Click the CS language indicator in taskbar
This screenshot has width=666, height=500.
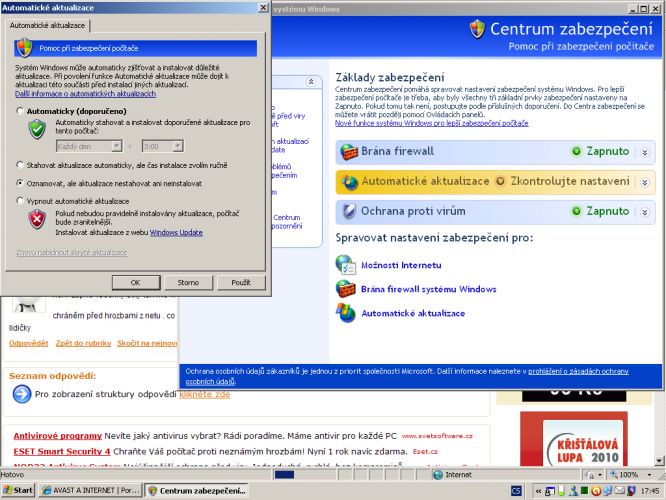coord(516,491)
